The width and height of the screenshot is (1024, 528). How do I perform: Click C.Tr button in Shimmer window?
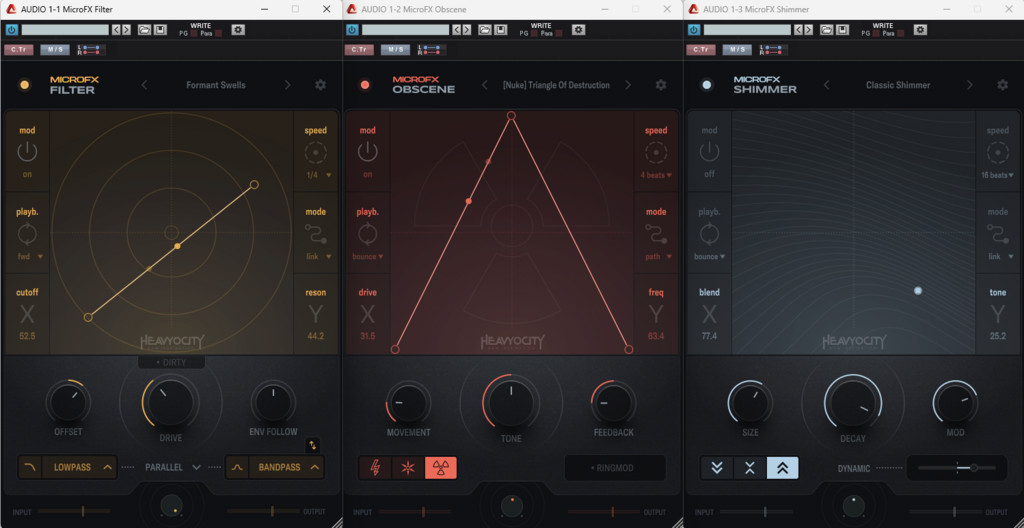(701, 50)
